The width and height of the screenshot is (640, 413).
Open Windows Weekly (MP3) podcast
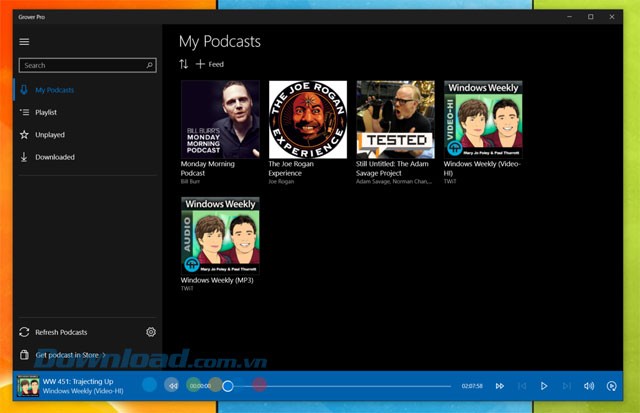click(220, 235)
